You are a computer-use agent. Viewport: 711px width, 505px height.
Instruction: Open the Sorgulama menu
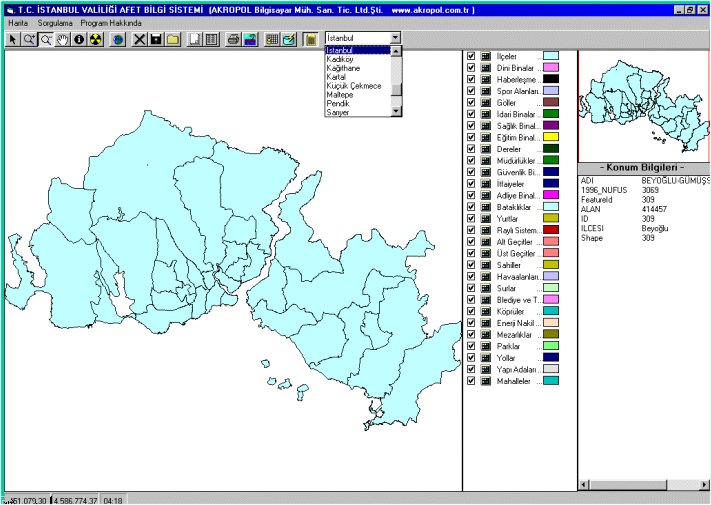(54, 22)
